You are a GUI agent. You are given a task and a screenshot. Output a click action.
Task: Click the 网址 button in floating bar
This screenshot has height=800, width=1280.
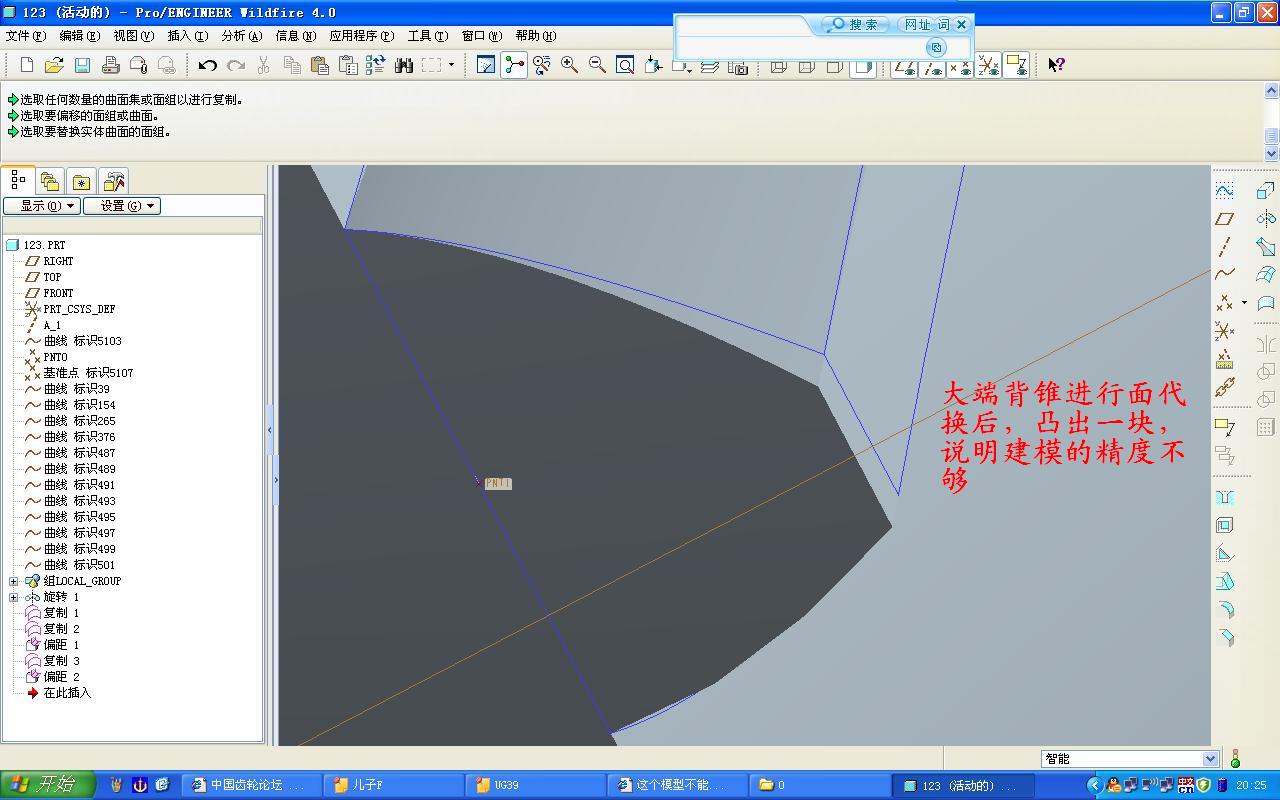pos(918,25)
